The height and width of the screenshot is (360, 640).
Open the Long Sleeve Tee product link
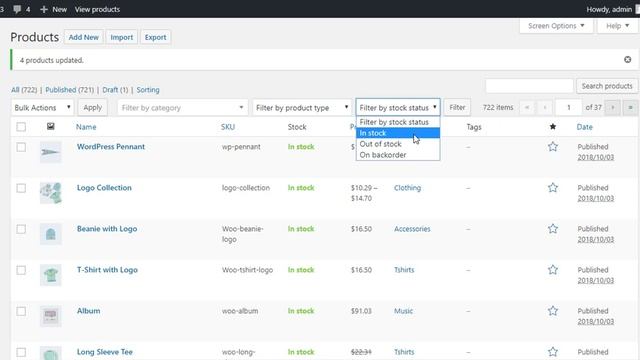(105, 352)
